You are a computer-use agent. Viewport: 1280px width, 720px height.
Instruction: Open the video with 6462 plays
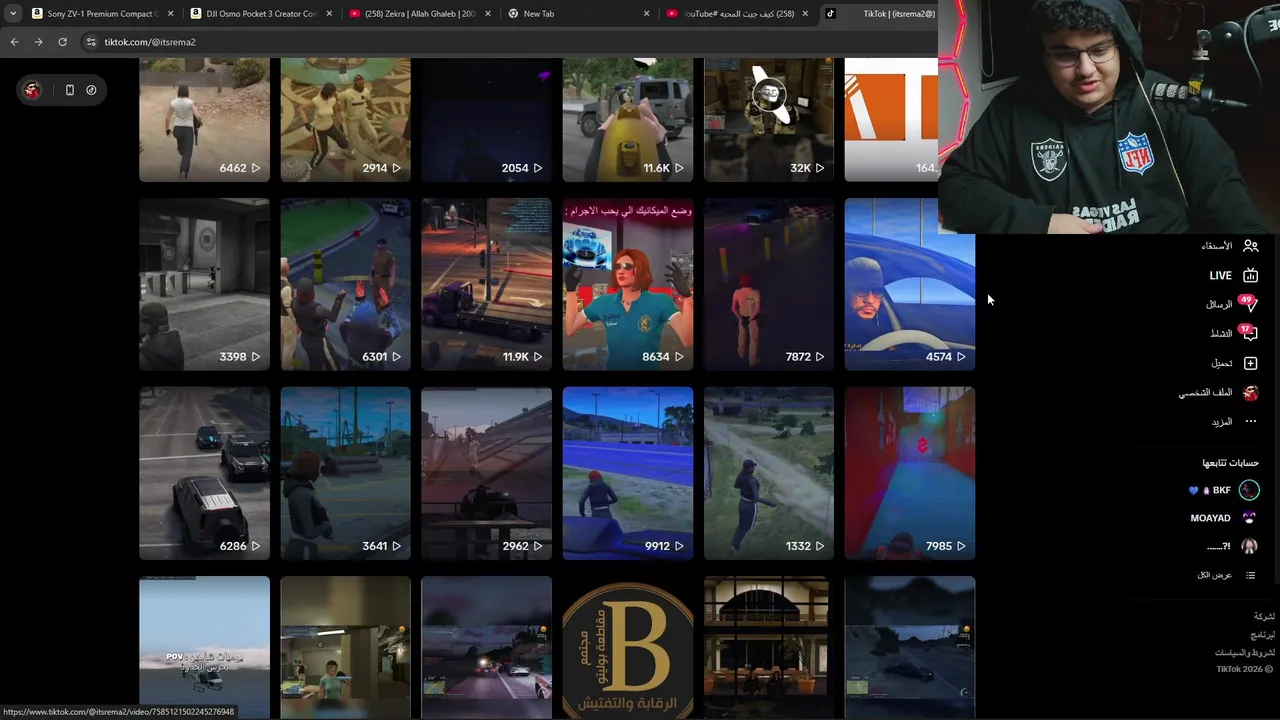[x=204, y=120]
